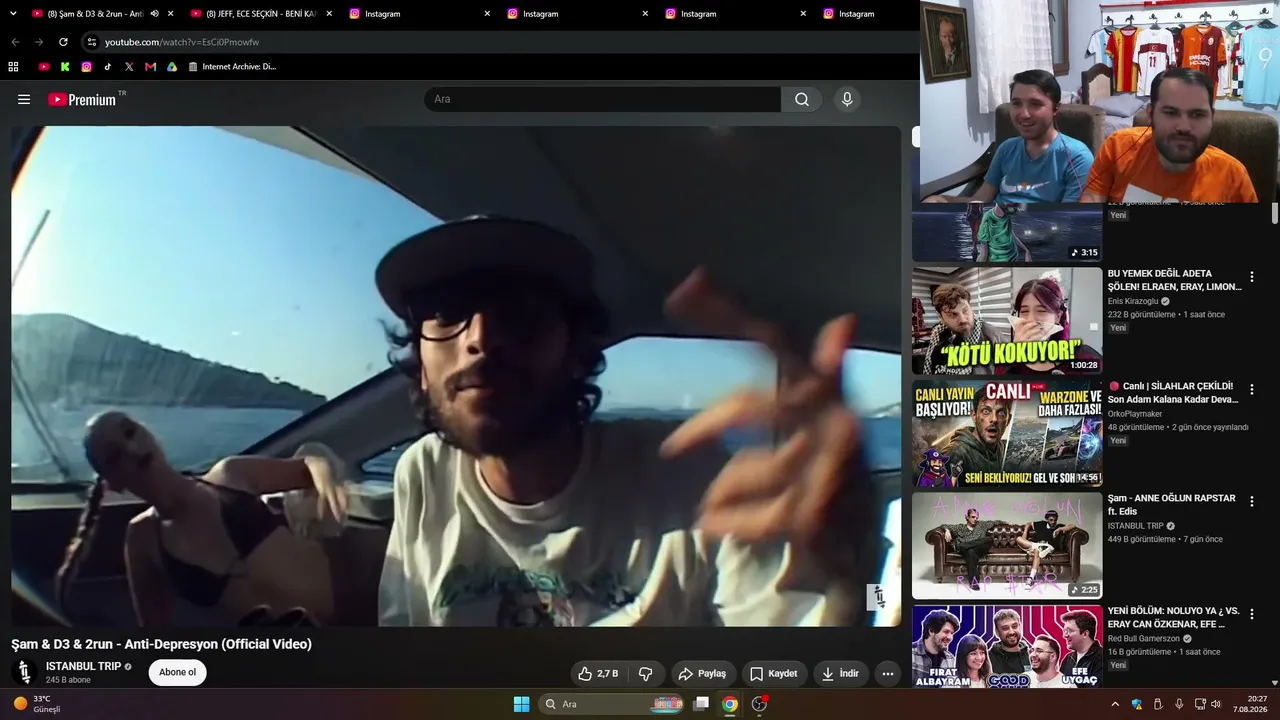The height and width of the screenshot is (720, 1280).
Task: Open microphone status in system tray
Action: [1179, 704]
